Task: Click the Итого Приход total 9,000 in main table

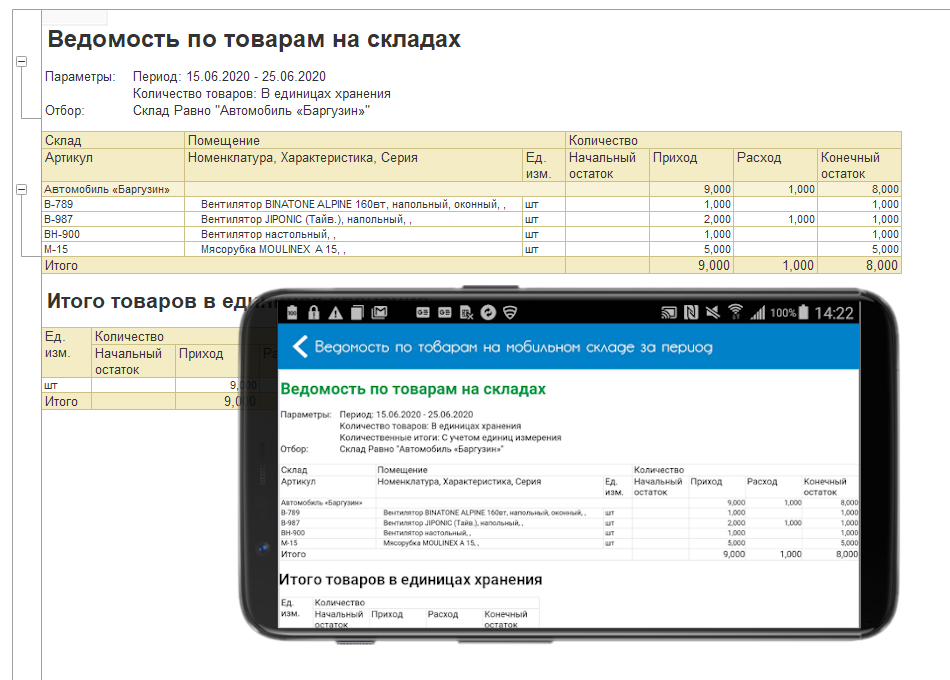Action: click(691, 265)
